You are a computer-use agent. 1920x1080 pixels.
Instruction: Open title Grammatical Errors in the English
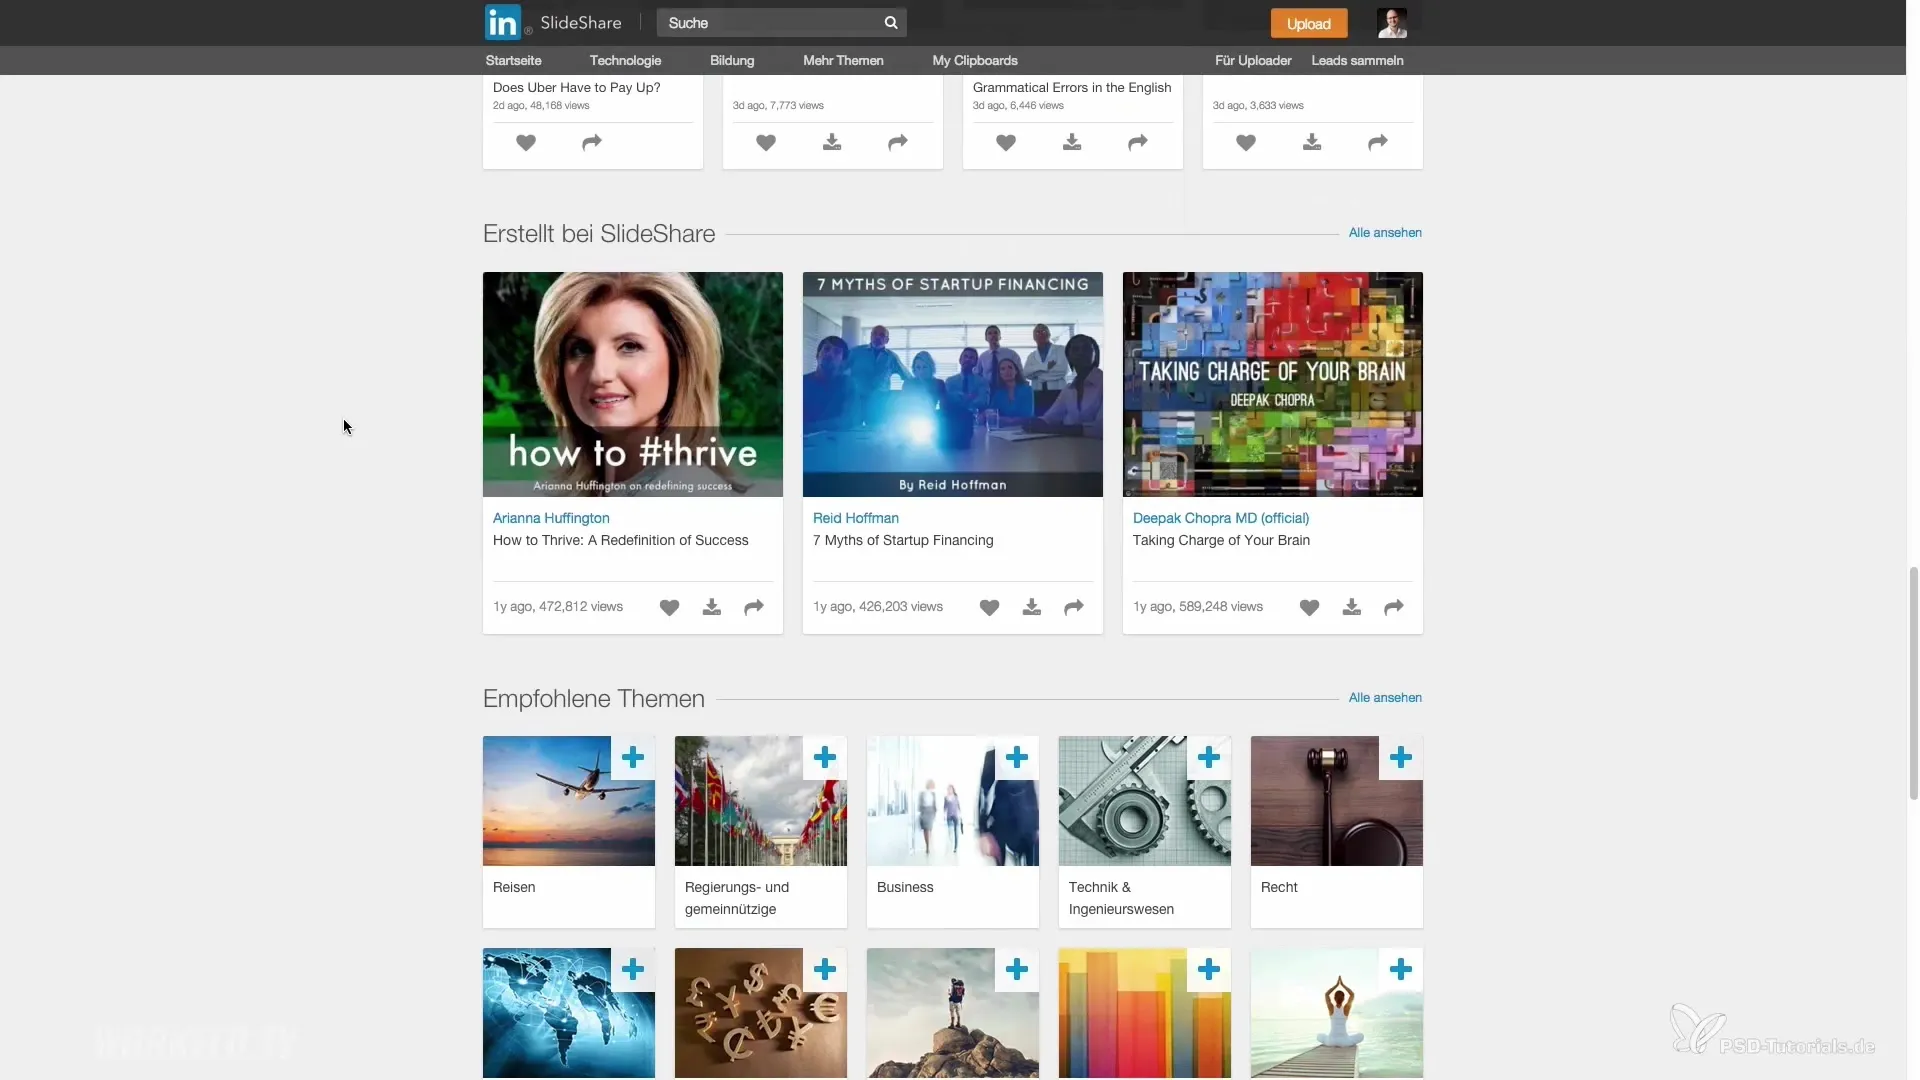click(1072, 88)
